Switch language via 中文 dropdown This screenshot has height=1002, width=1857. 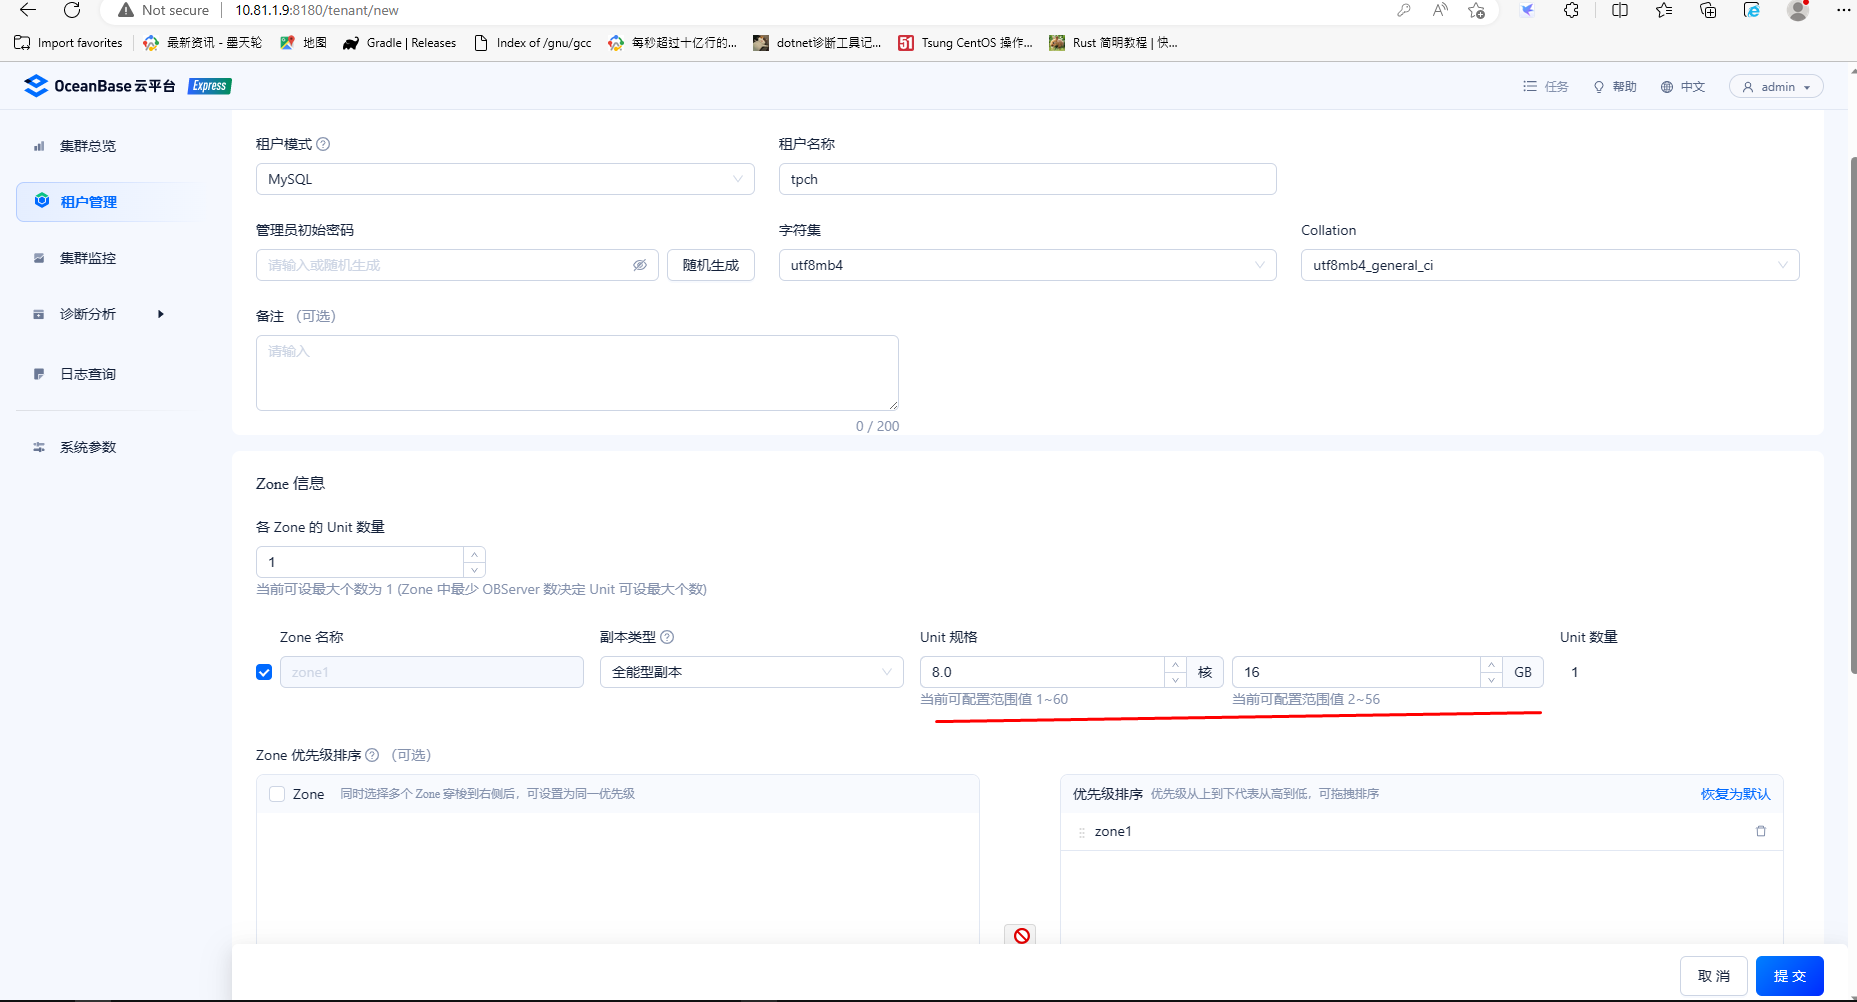pyautogui.click(x=1683, y=87)
